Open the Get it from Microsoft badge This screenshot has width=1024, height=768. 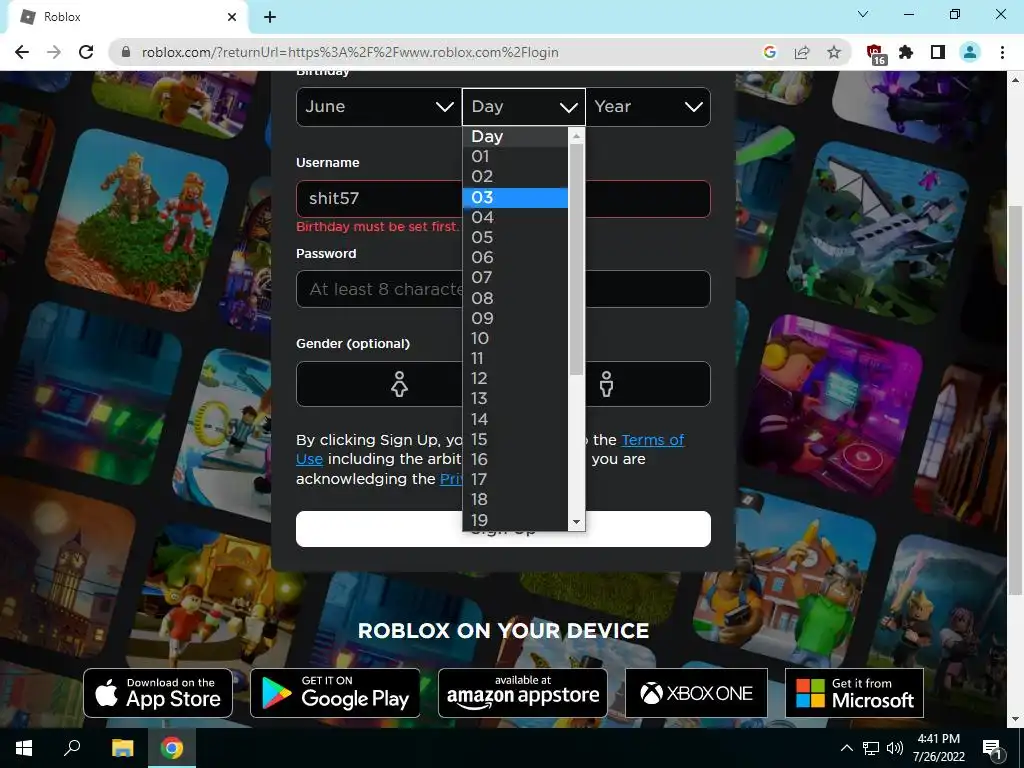854,693
